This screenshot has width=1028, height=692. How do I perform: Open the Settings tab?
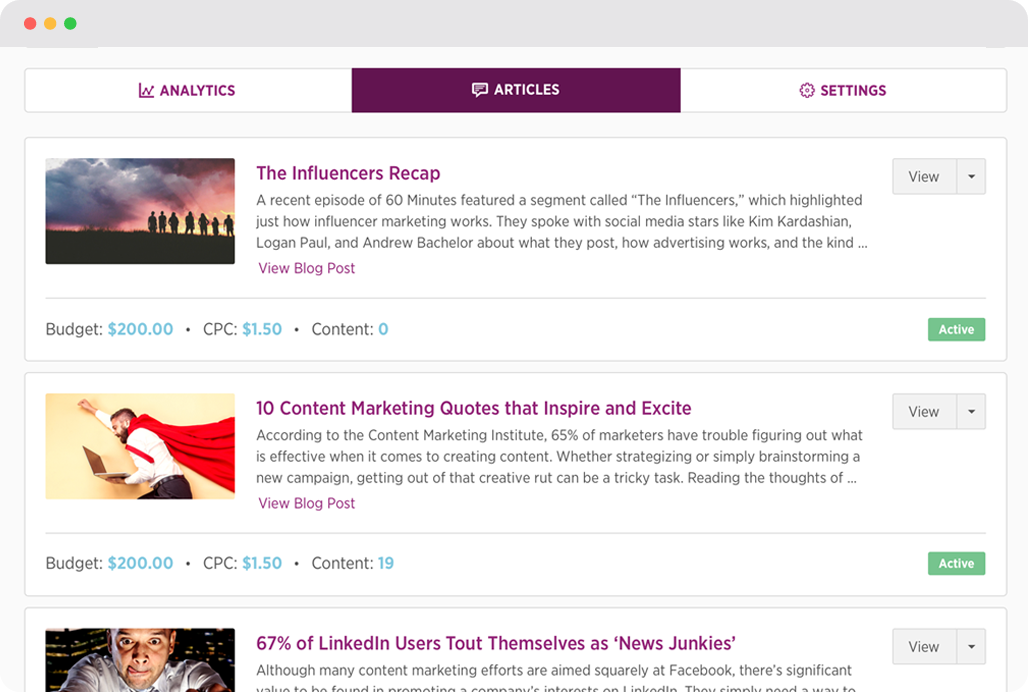click(x=843, y=90)
